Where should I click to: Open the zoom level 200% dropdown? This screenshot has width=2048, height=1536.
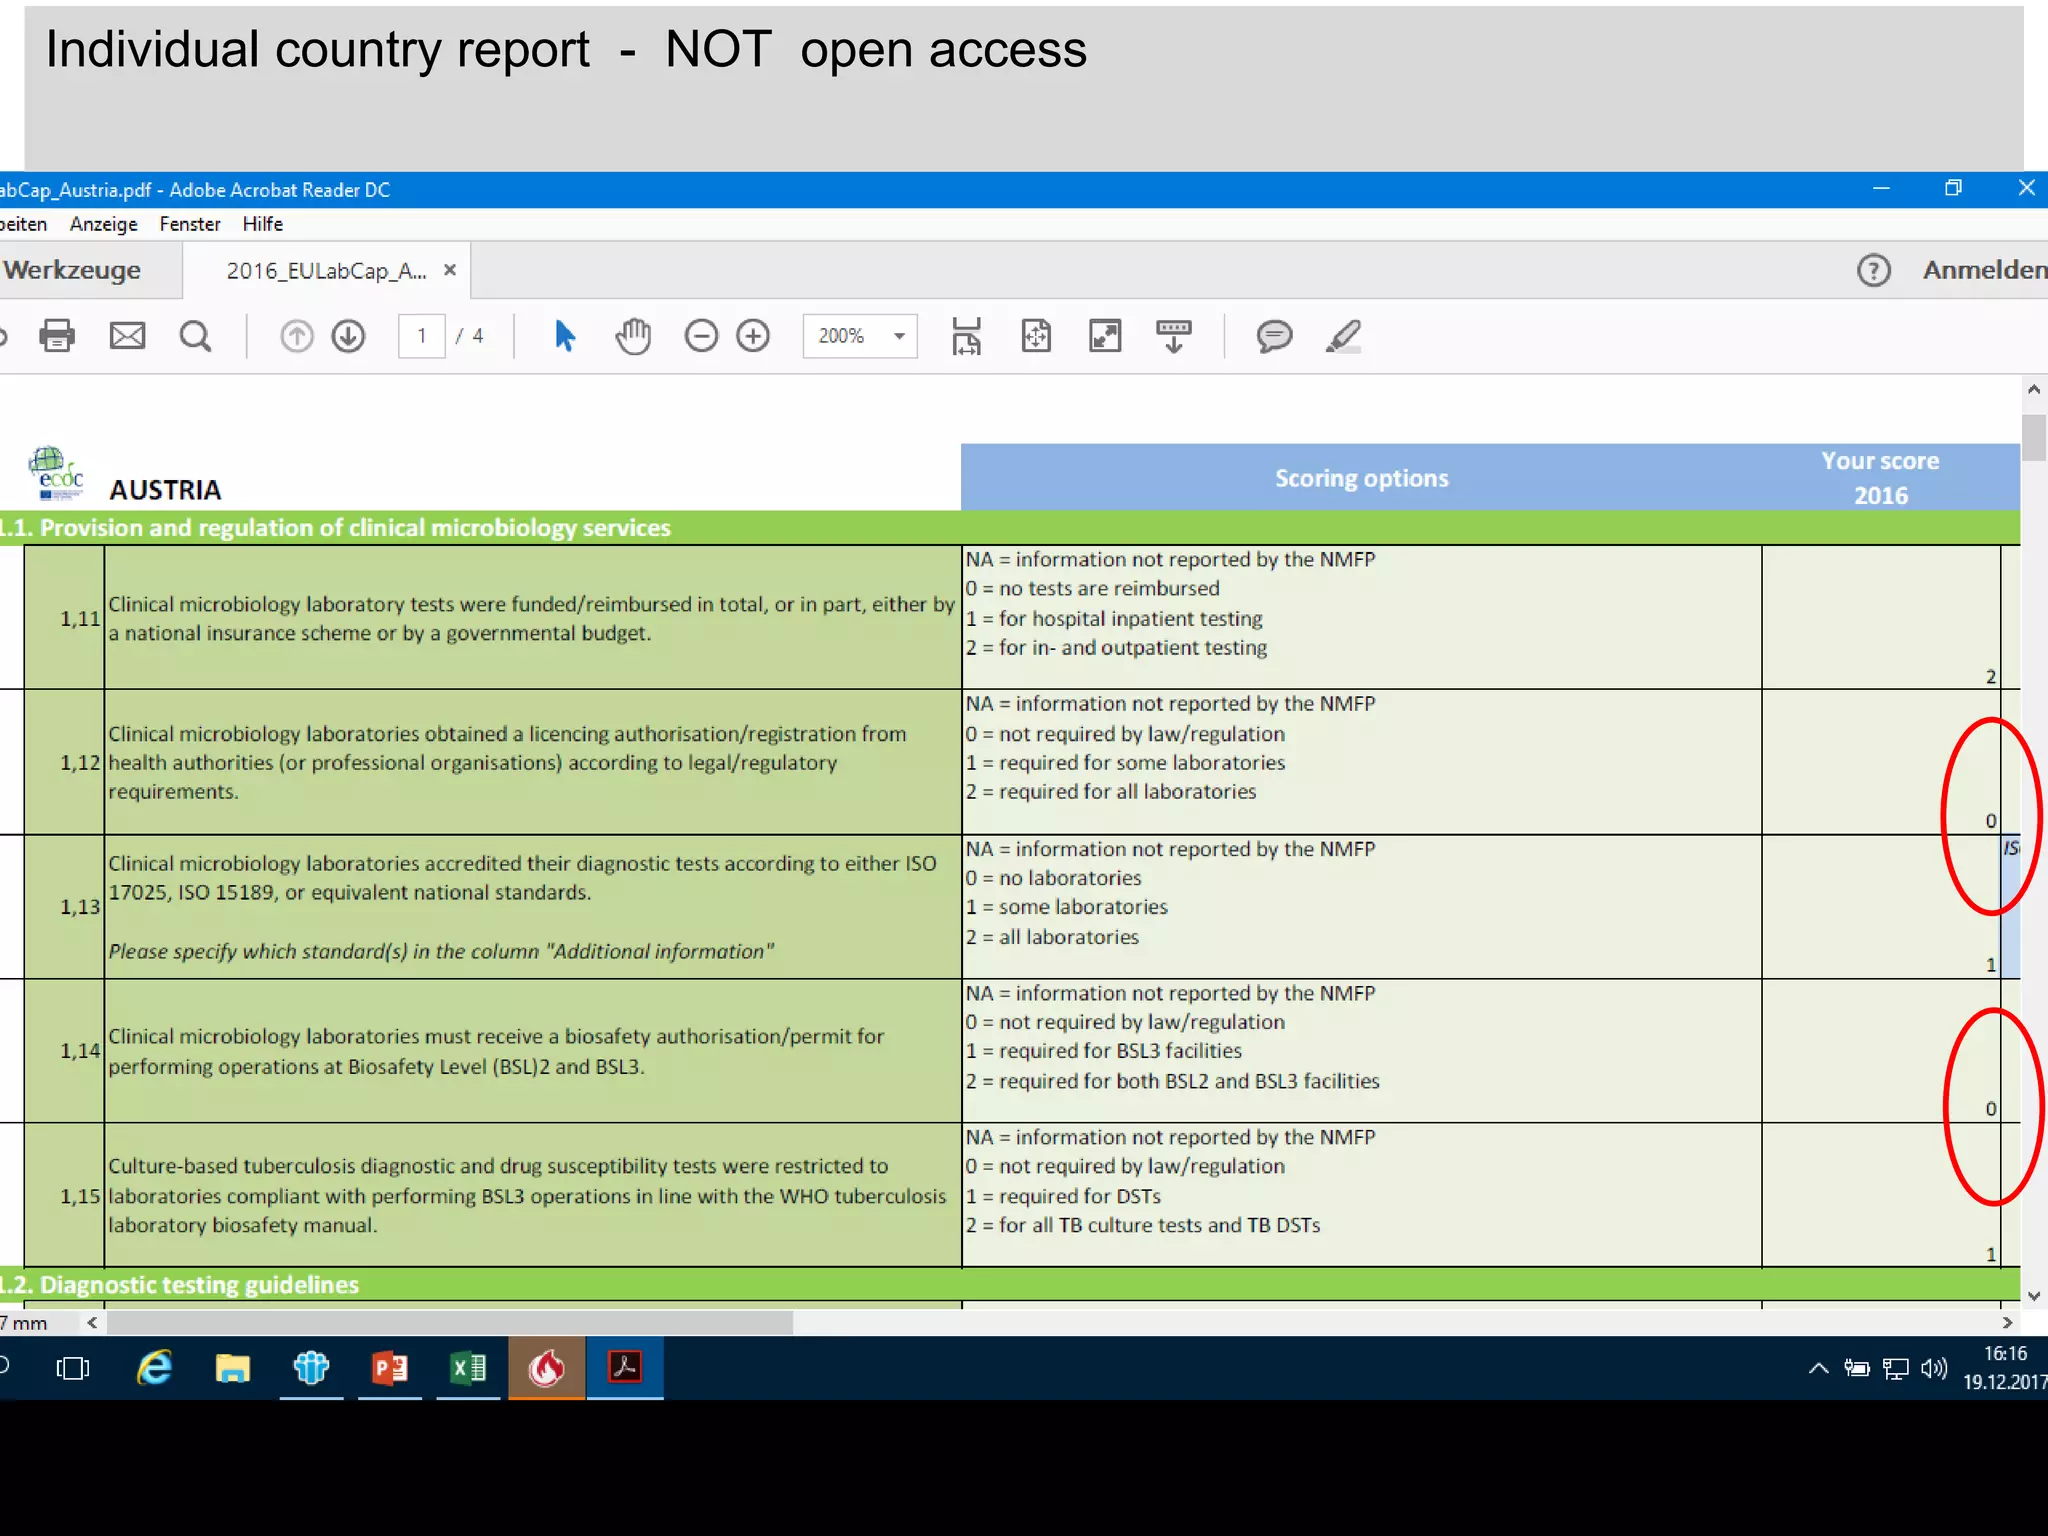coord(860,336)
